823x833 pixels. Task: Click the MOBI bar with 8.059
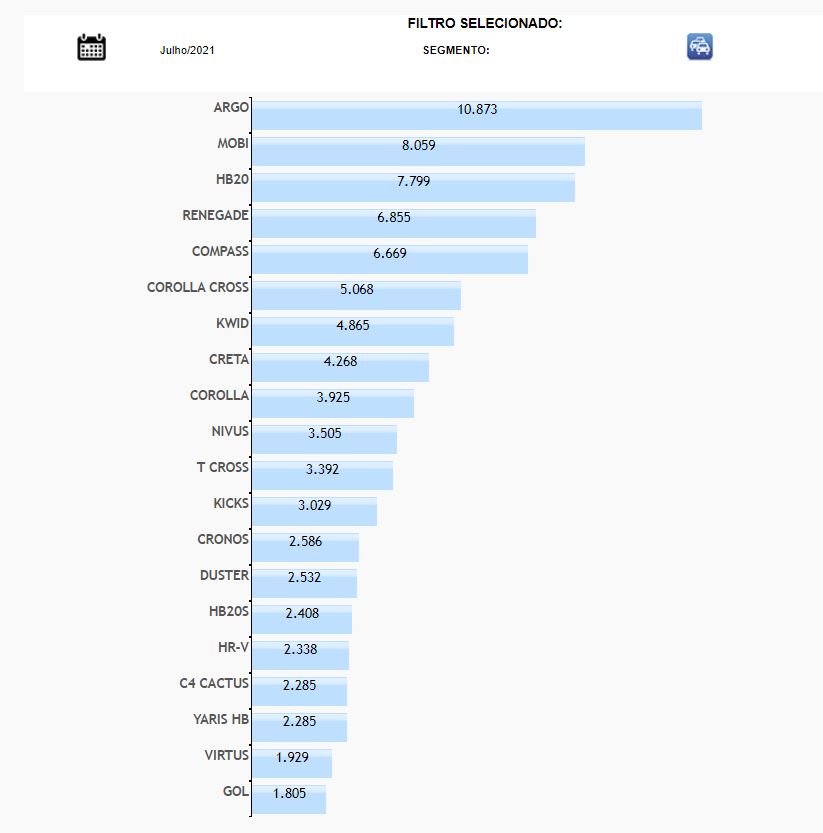(x=418, y=151)
